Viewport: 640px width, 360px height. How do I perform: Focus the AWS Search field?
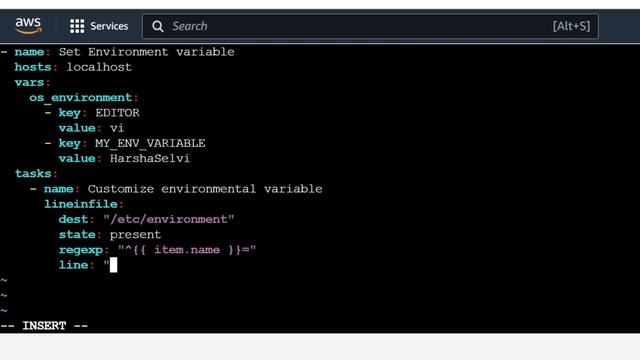(x=370, y=26)
